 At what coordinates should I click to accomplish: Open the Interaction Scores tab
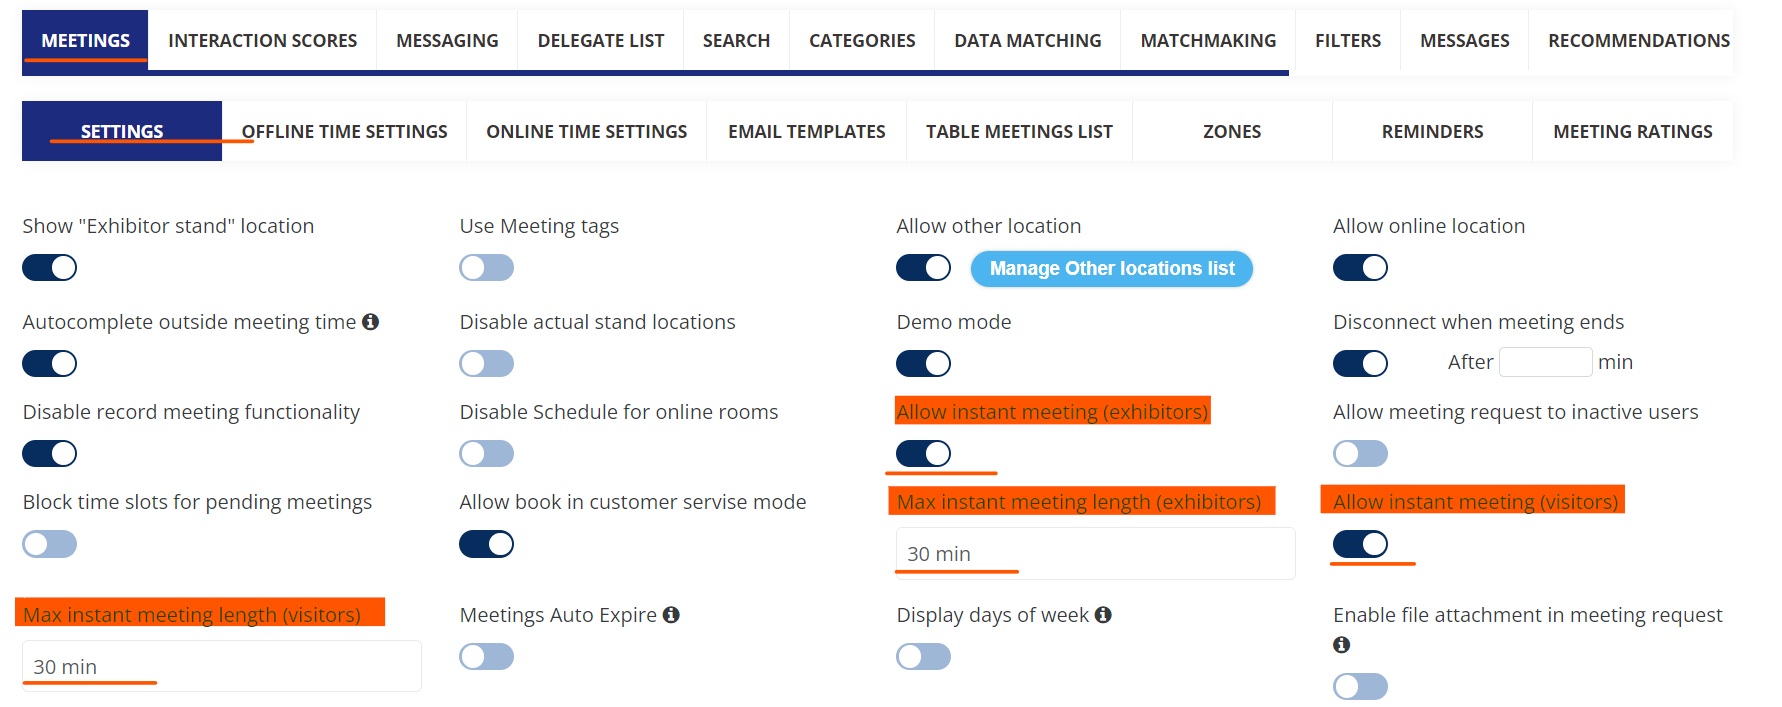coord(262,41)
